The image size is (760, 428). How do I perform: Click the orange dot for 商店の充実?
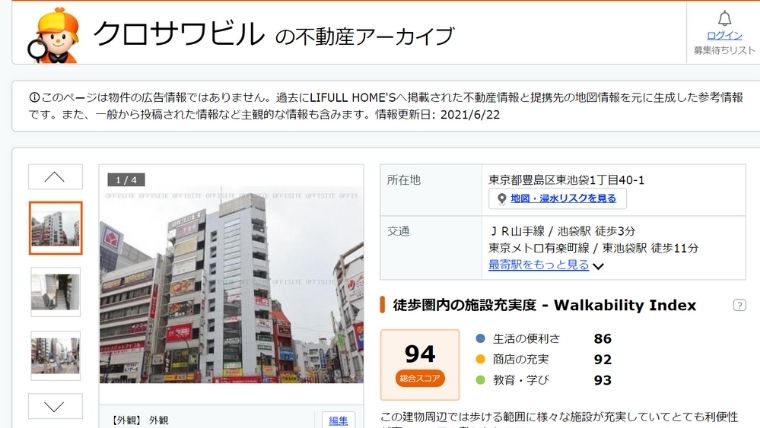[x=480, y=359]
